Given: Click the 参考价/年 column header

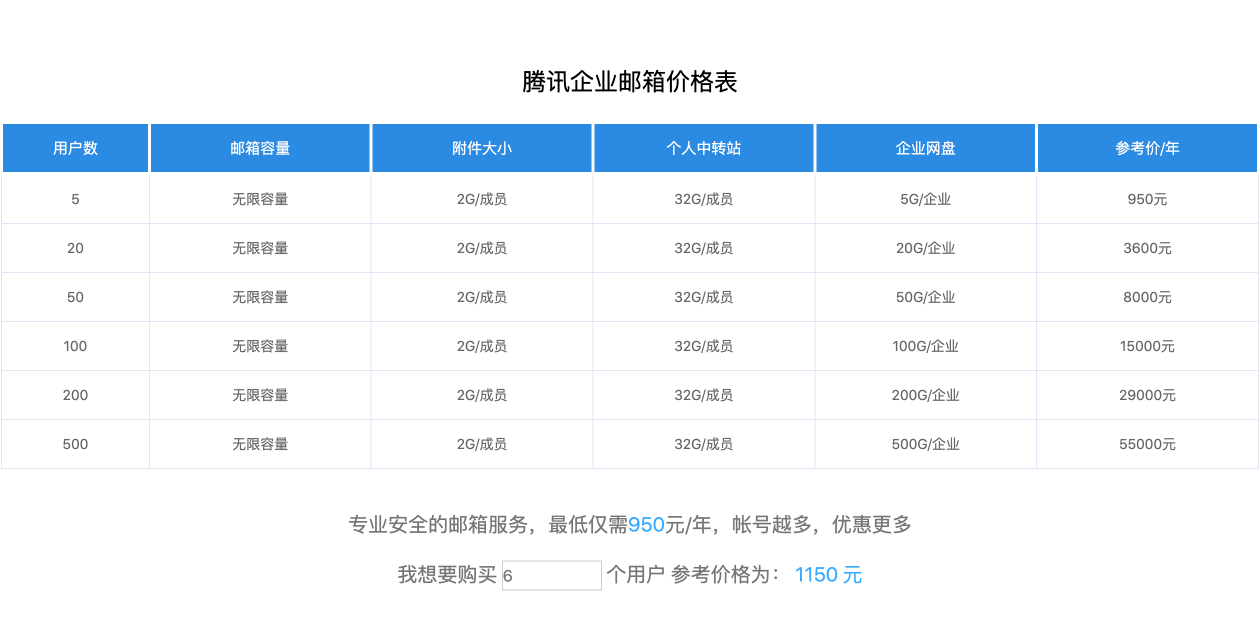Looking at the screenshot, I should click(x=1147, y=148).
